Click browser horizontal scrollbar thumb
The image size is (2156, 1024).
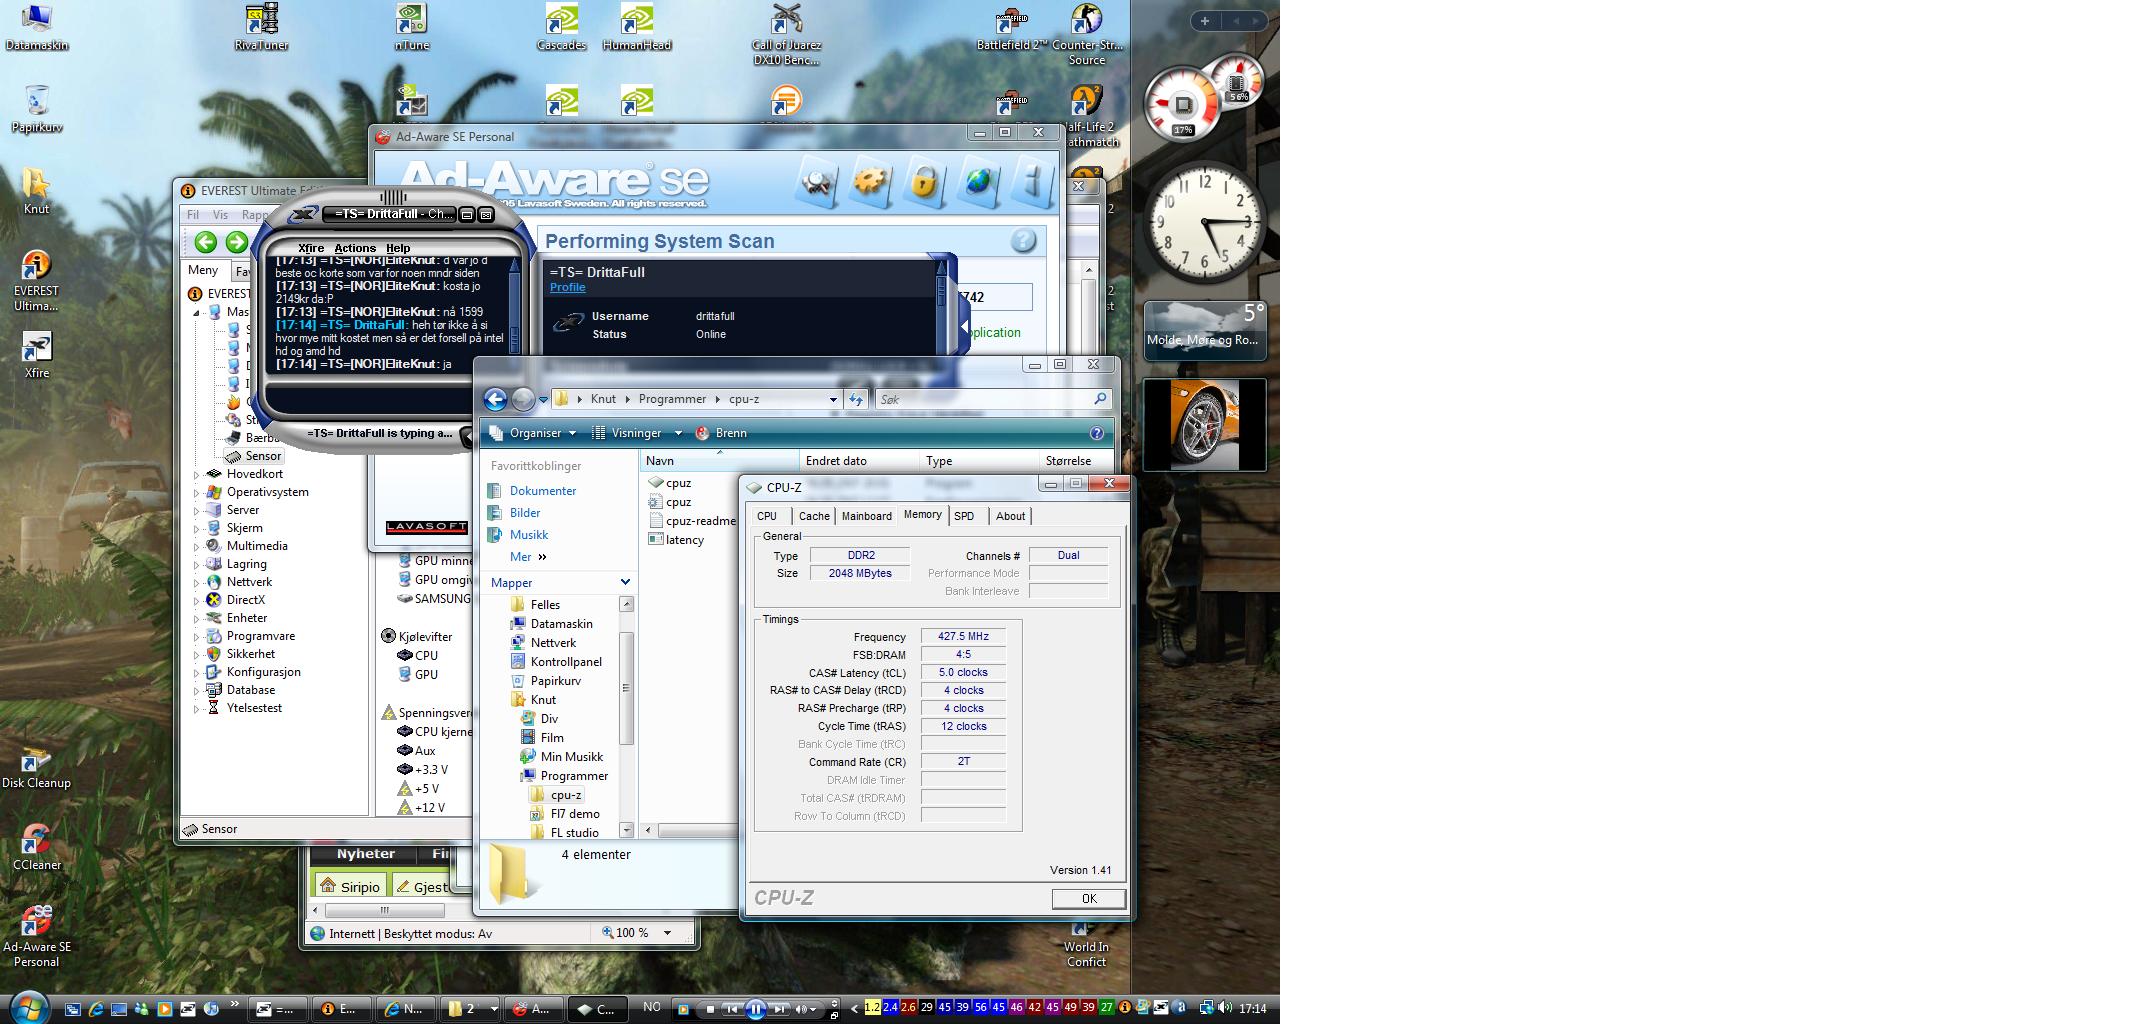point(385,910)
